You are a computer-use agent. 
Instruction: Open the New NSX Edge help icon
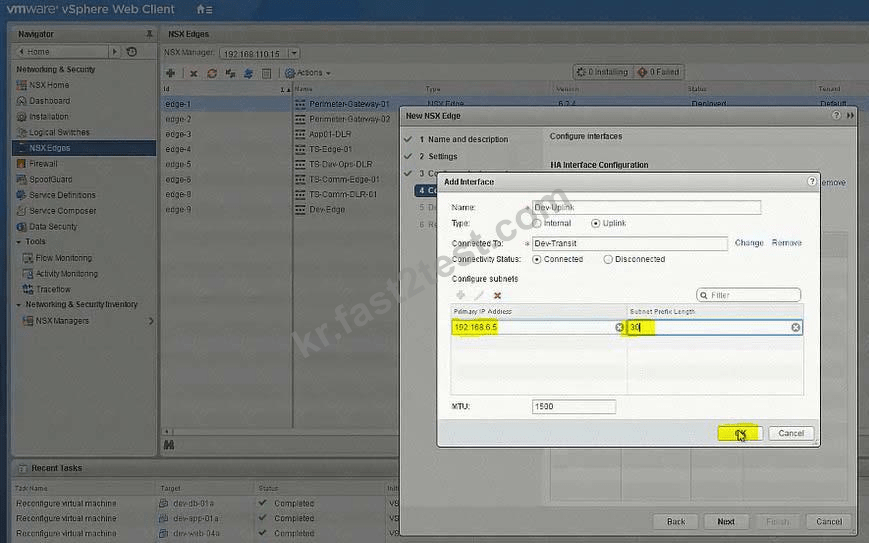point(836,115)
